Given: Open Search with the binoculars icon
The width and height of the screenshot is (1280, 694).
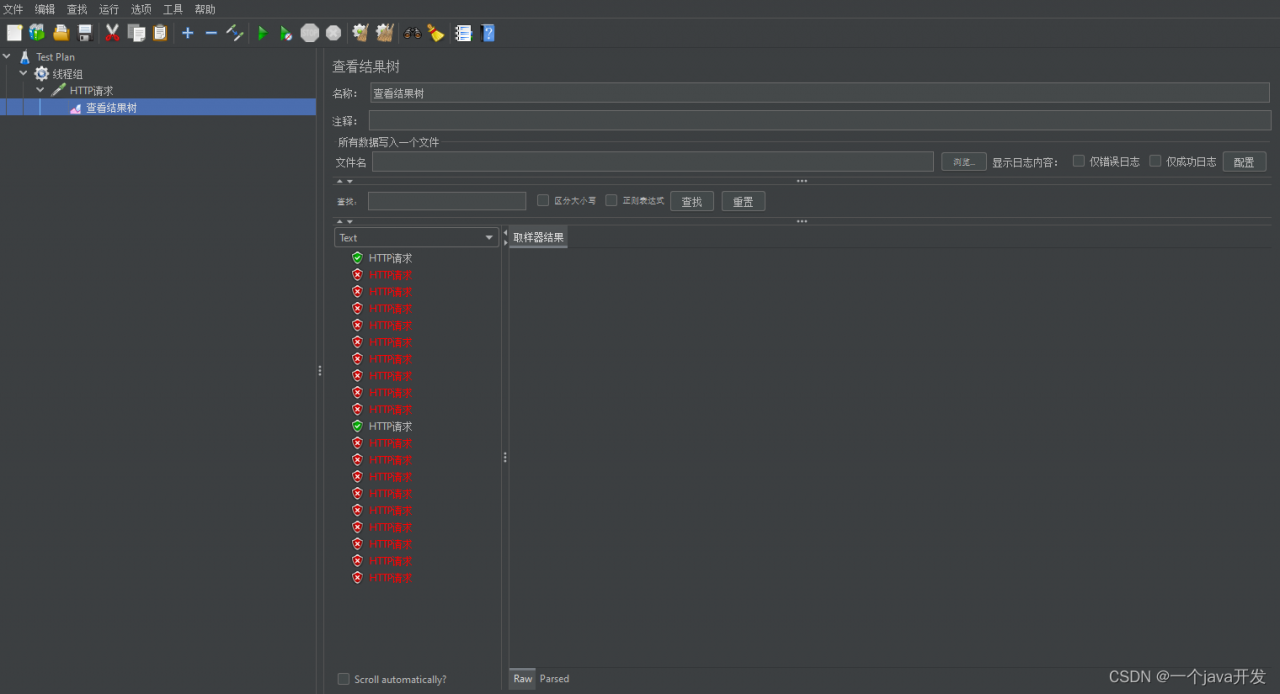Looking at the screenshot, I should (412, 33).
